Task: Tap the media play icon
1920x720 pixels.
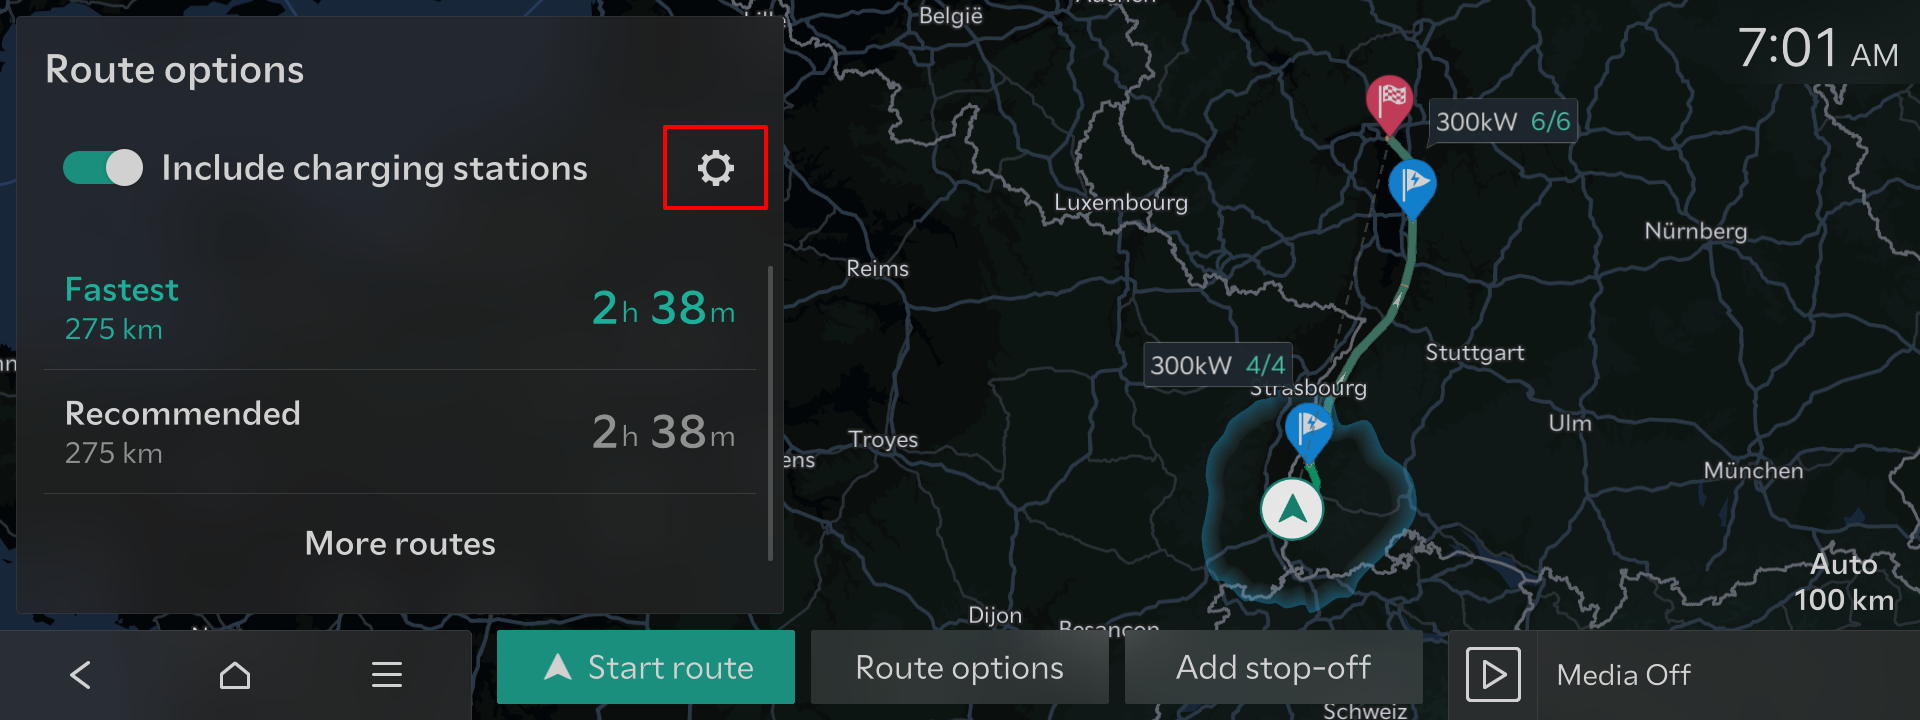Action: (x=1493, y=675)
